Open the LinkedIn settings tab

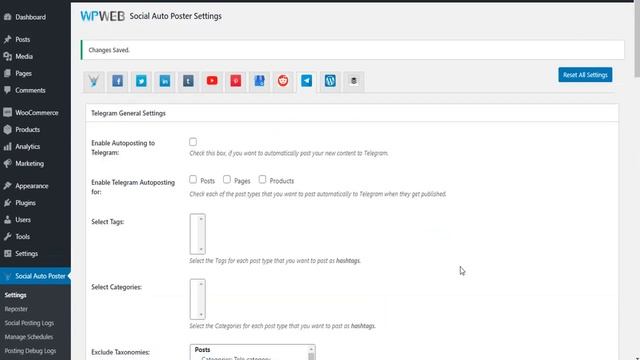(x=164, y=81)
